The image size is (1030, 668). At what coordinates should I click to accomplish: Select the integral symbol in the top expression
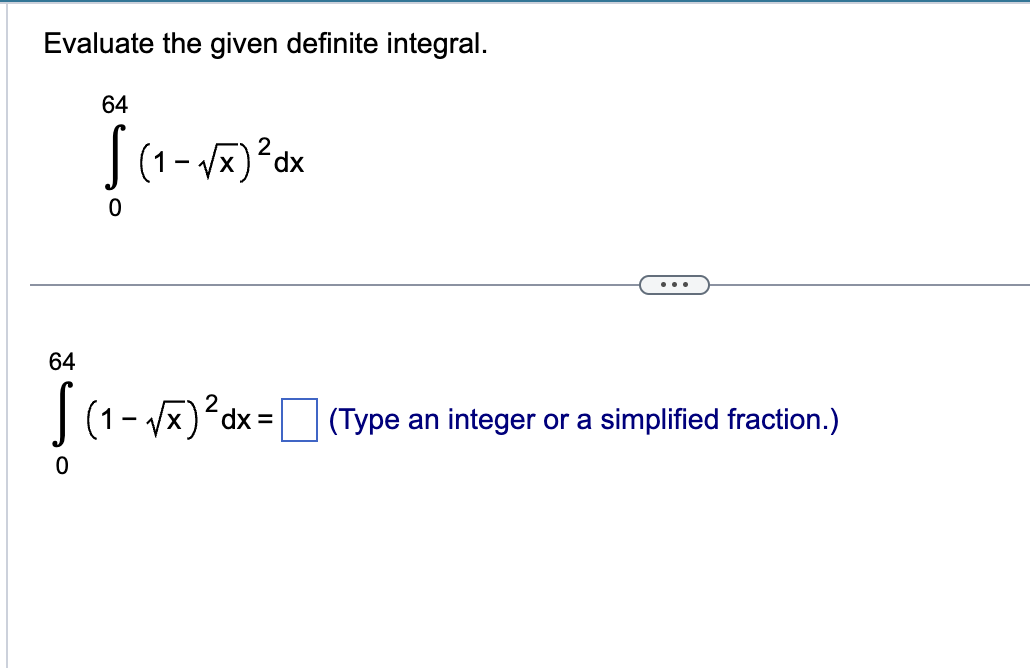(x=113, y=155)
